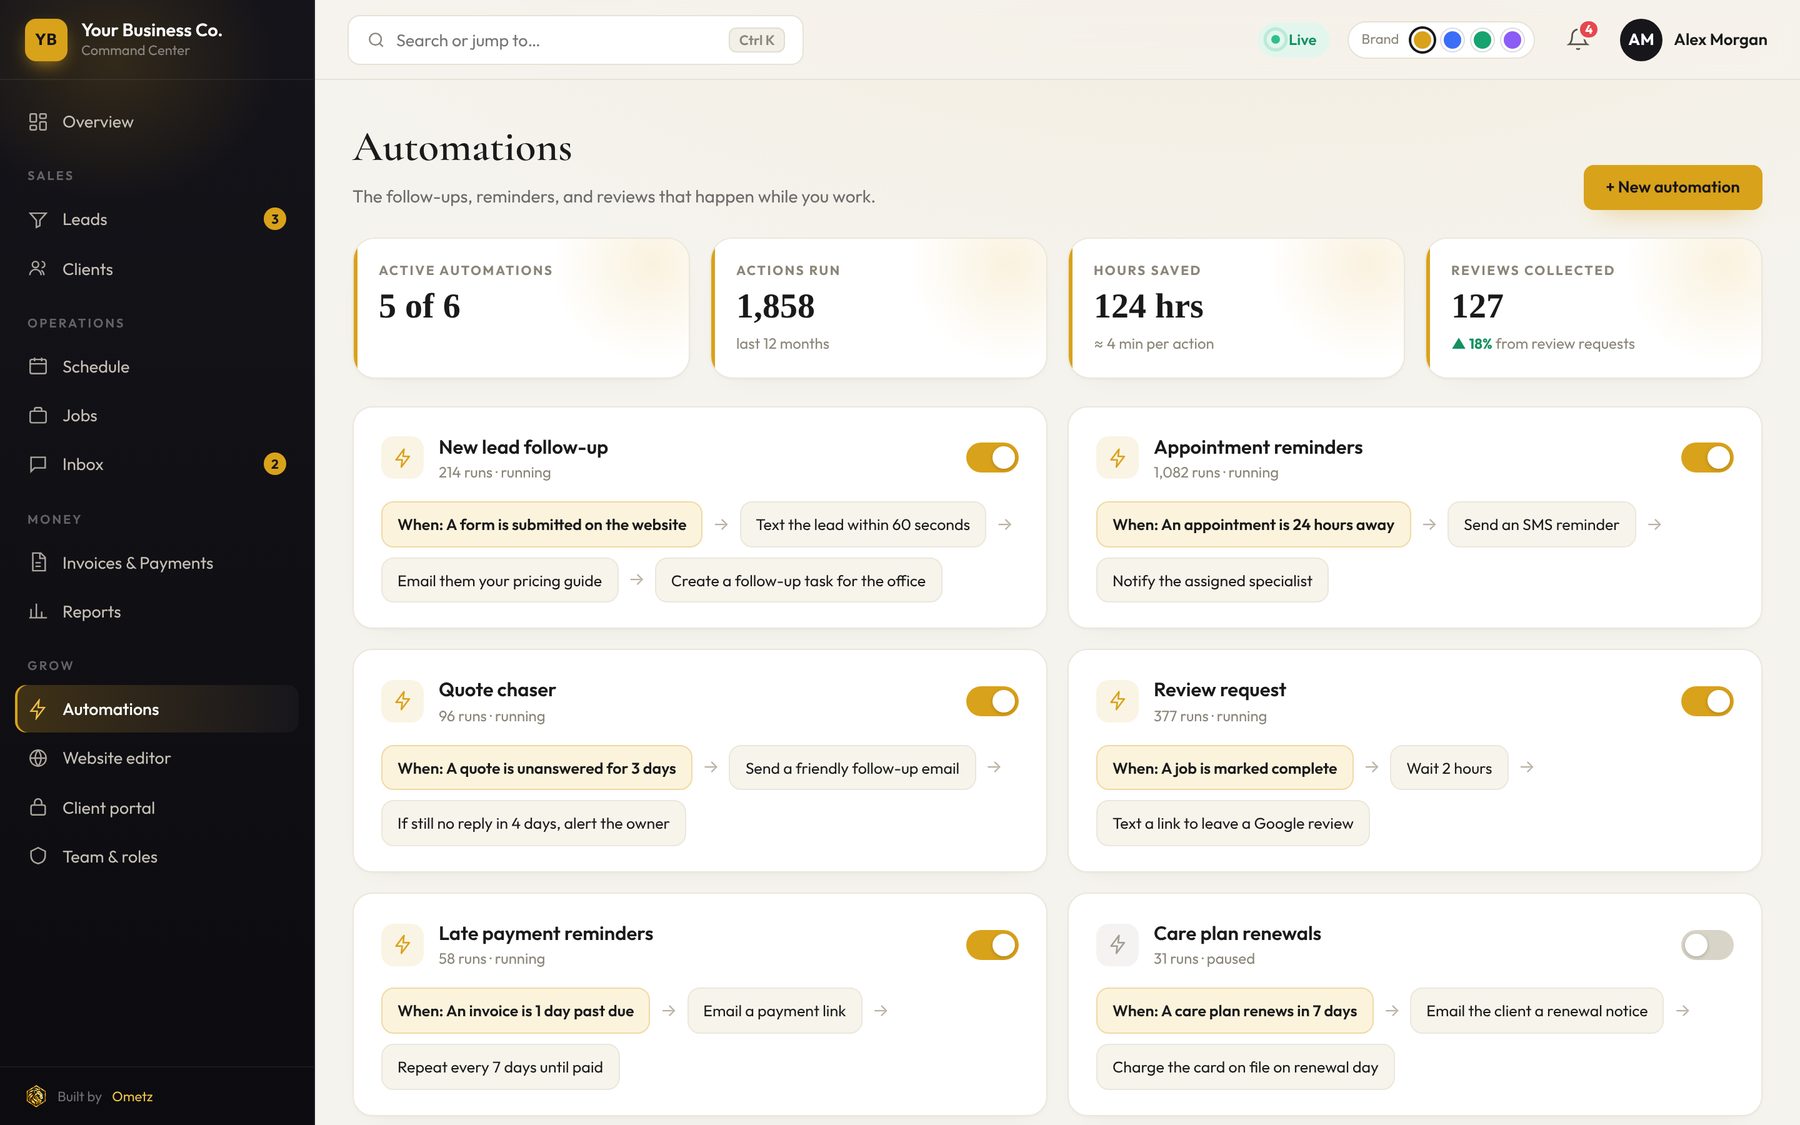1800x1125 pixels.
Task: Click the Inbox message icon
Action: coord(38,464)
